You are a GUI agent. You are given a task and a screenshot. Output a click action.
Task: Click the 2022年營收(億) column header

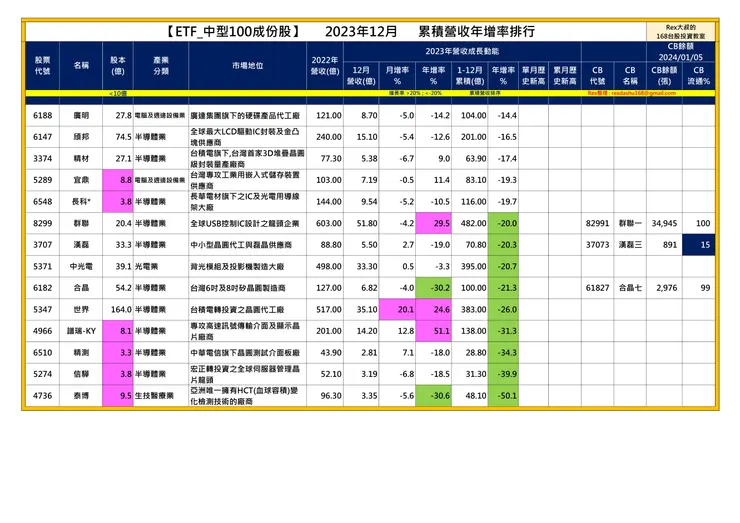click(325, 66)
